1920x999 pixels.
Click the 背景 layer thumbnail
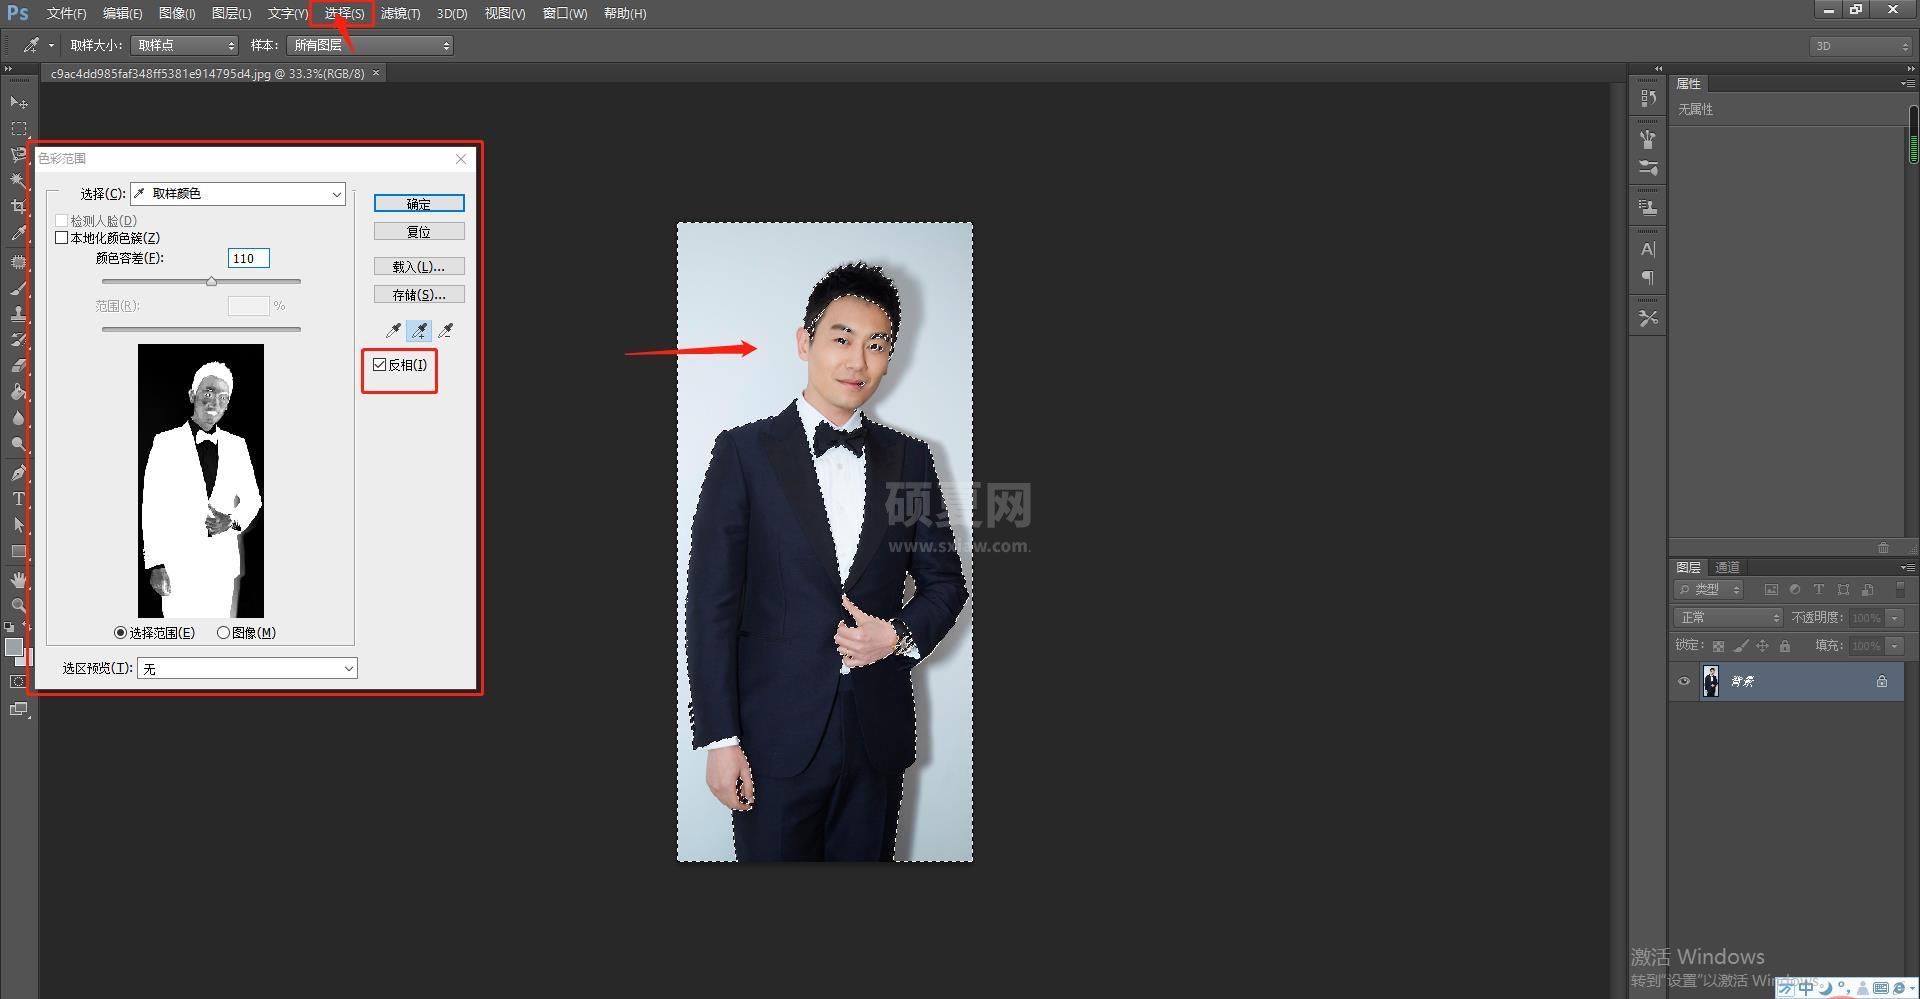pyautogui.click(x=1711, y=682)
